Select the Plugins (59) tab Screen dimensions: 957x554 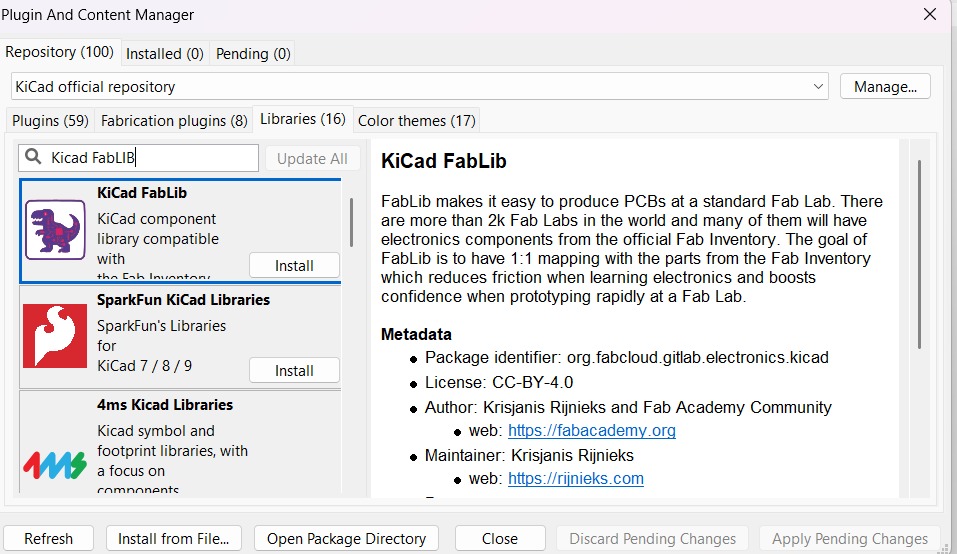coord(50,120)
